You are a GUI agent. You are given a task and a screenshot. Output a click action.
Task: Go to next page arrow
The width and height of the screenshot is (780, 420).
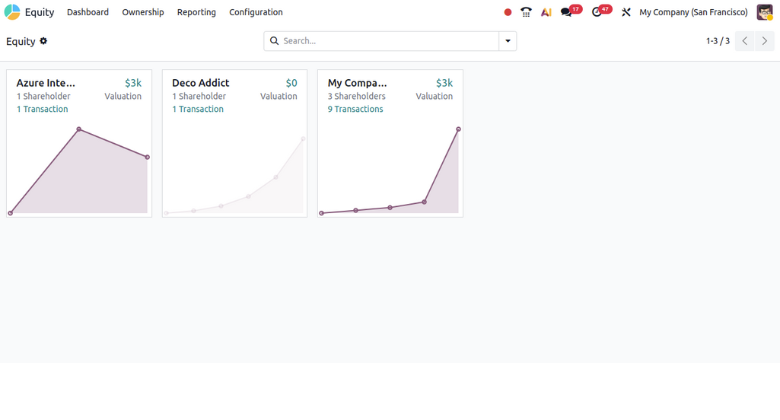(x=765, y=41)
